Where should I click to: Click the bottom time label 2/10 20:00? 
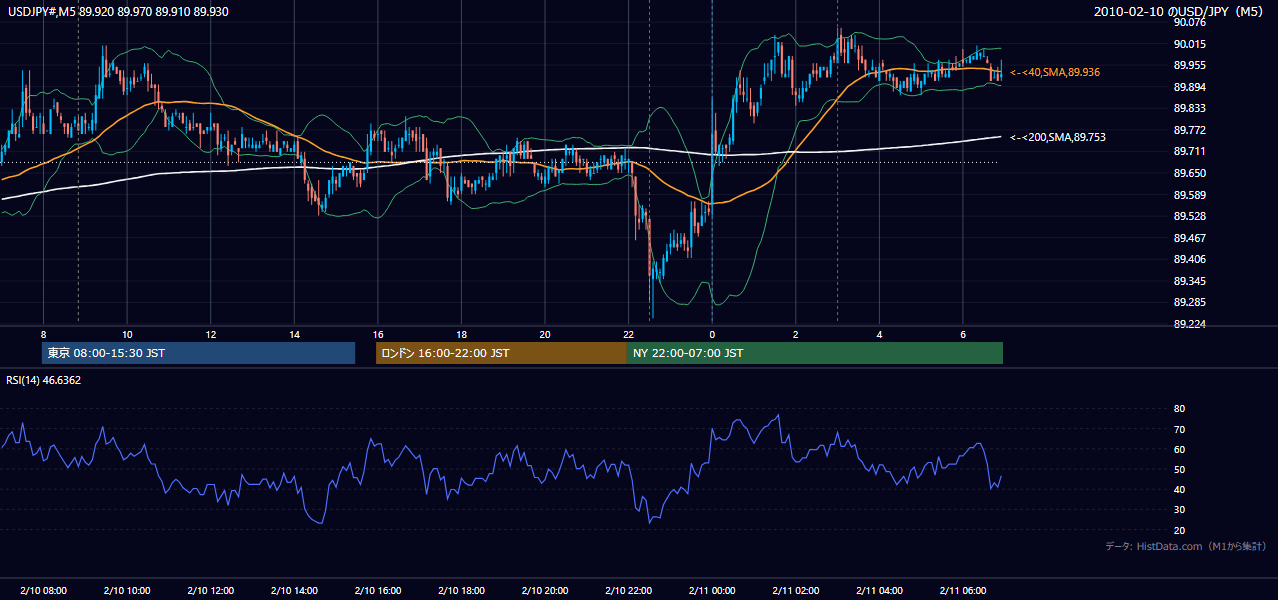pyautogui.click(x=544, y=591)
